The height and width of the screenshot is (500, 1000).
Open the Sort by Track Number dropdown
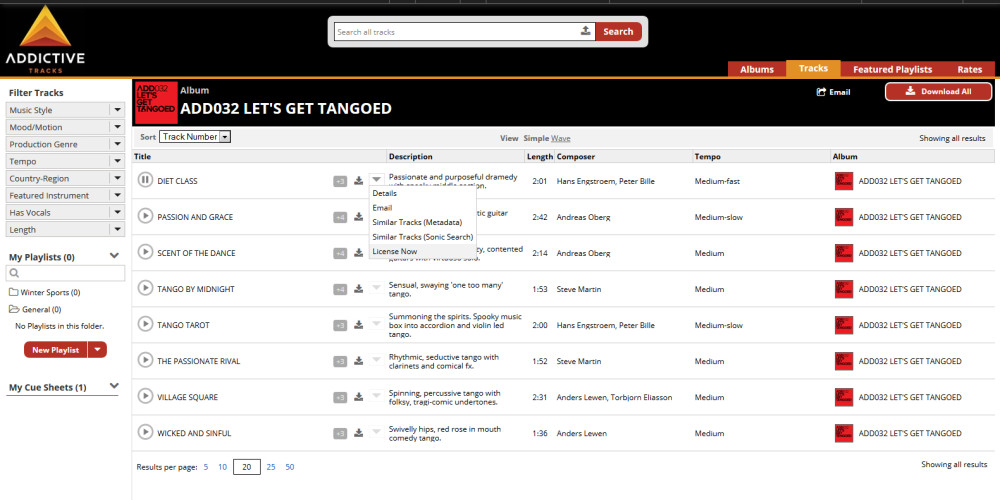195,136
